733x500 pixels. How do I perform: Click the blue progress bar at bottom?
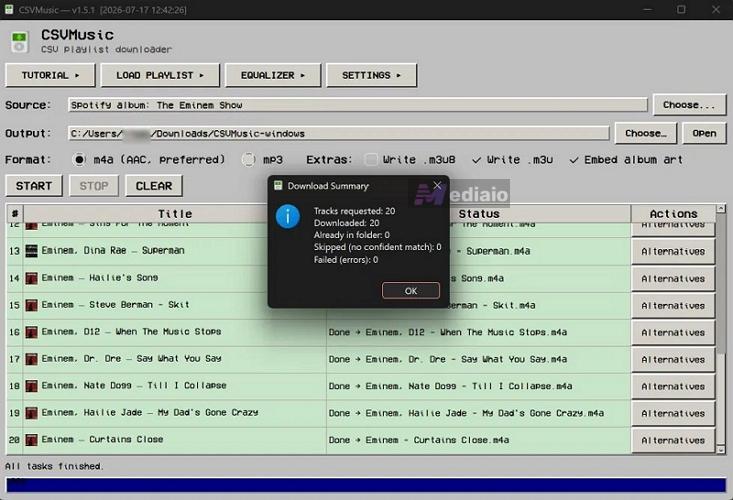click(x=366, y=485)
